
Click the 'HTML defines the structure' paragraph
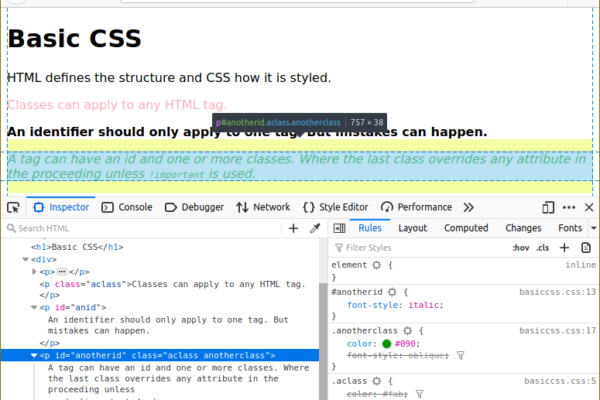pyautogui.click(x=169, y=78)
